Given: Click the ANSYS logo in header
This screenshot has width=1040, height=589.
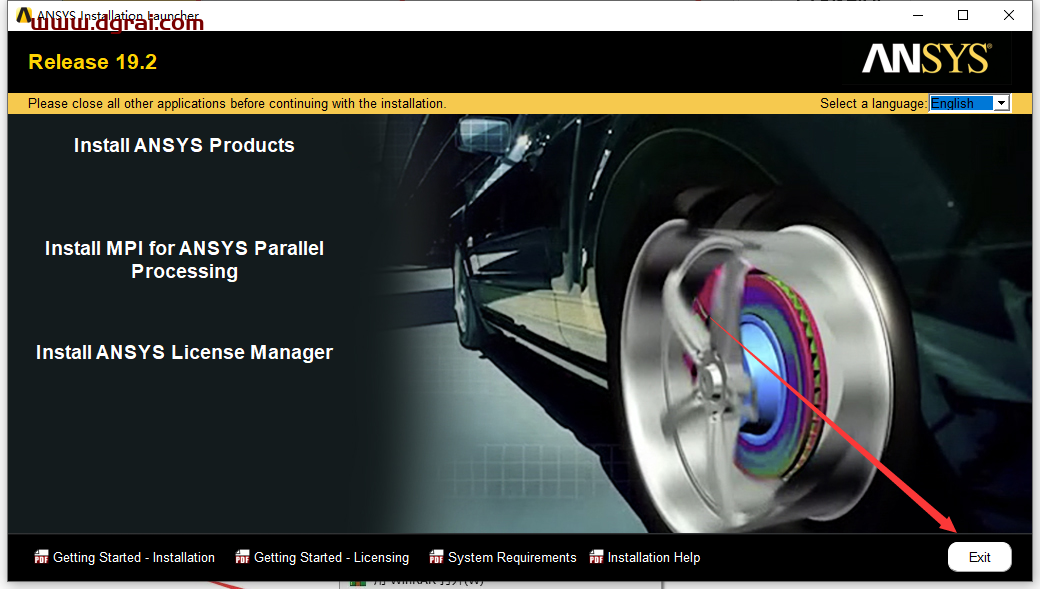Looking at the screenshot, I should (x=927, y=58).
